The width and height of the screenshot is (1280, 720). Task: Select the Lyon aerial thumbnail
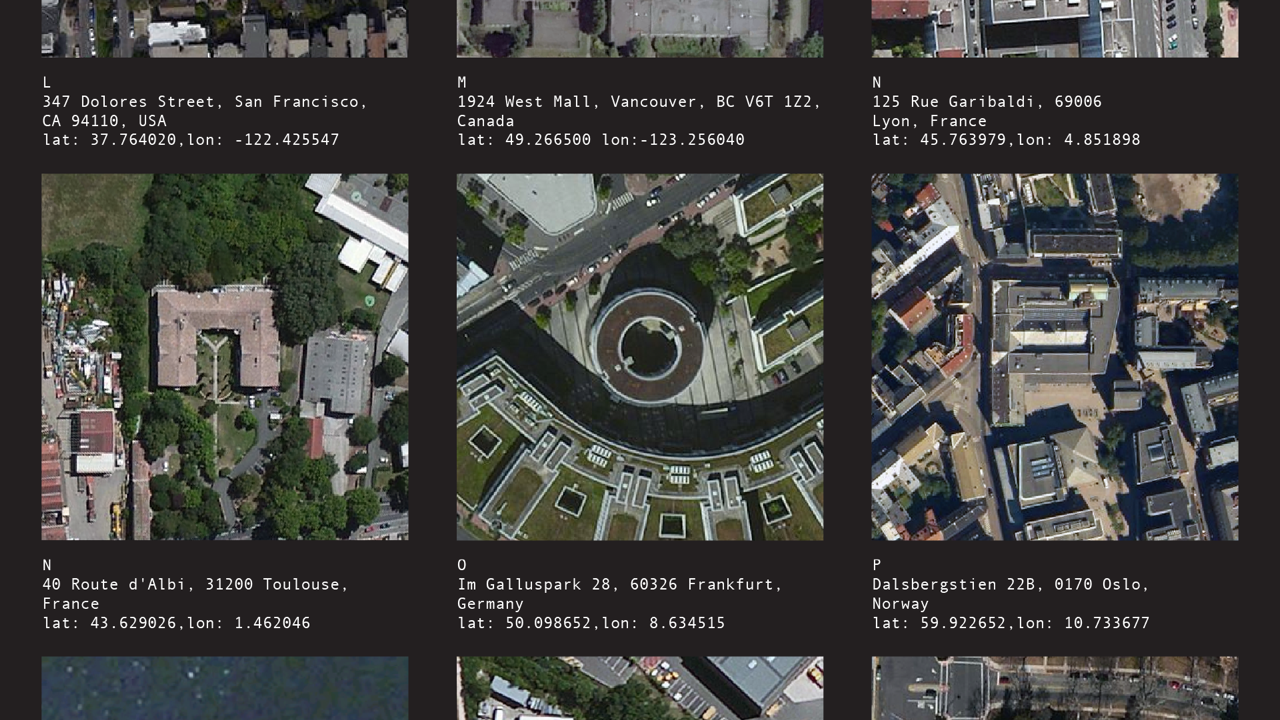click(1055, 28)
